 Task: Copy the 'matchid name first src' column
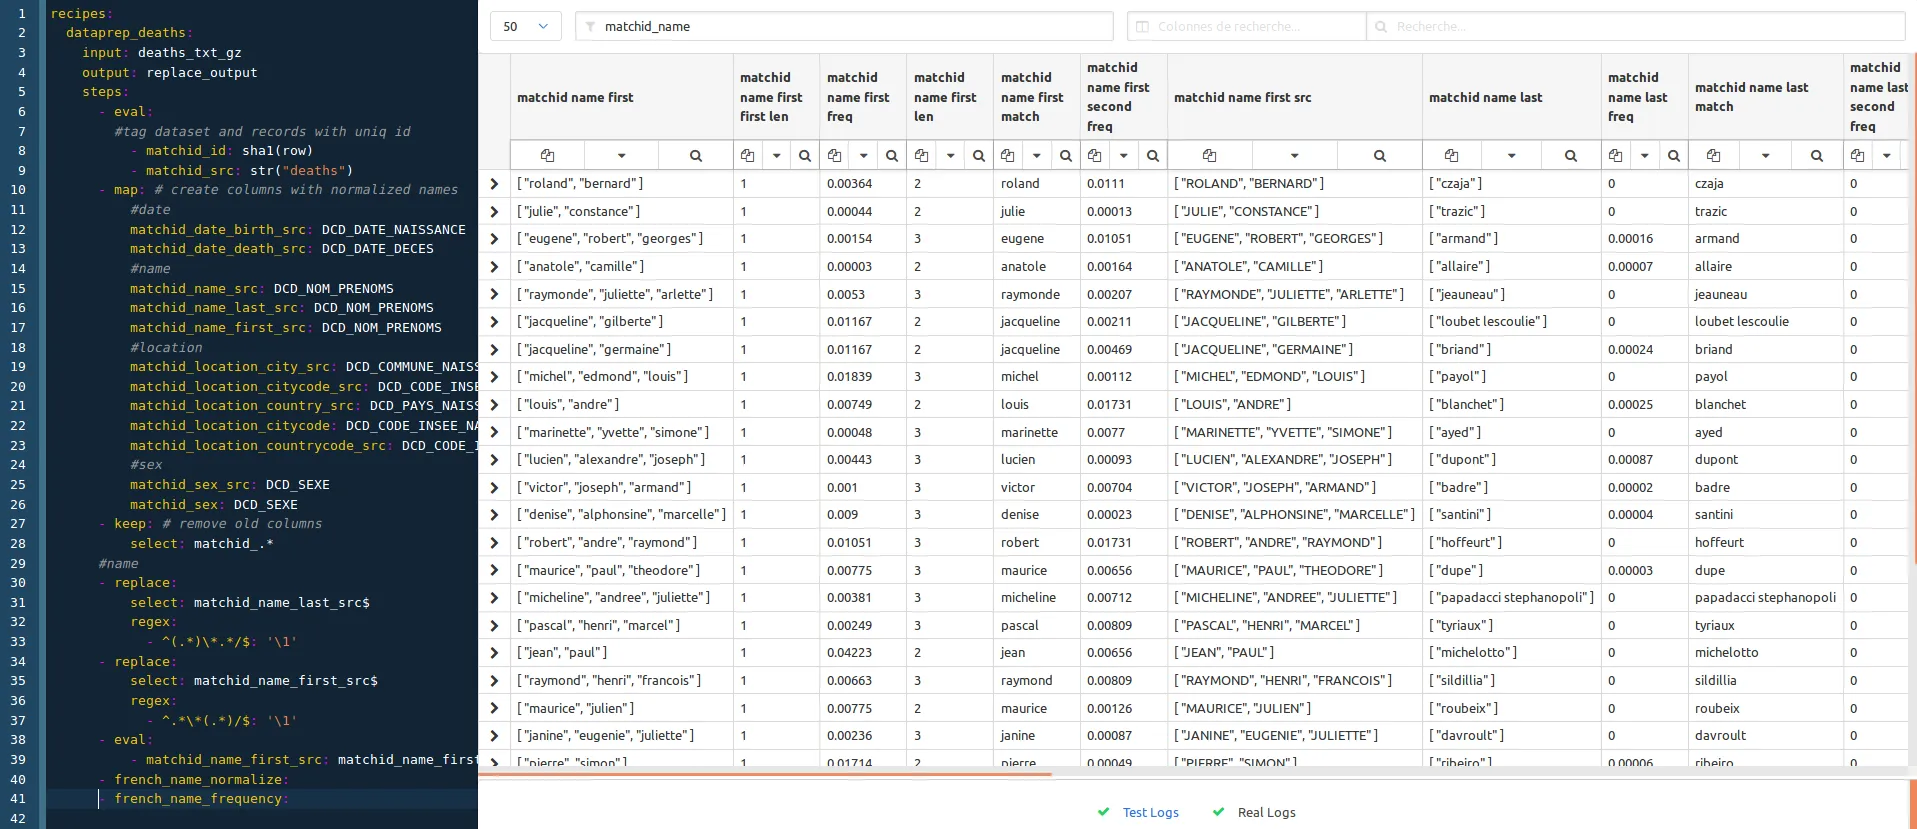tap(1210, 155)
